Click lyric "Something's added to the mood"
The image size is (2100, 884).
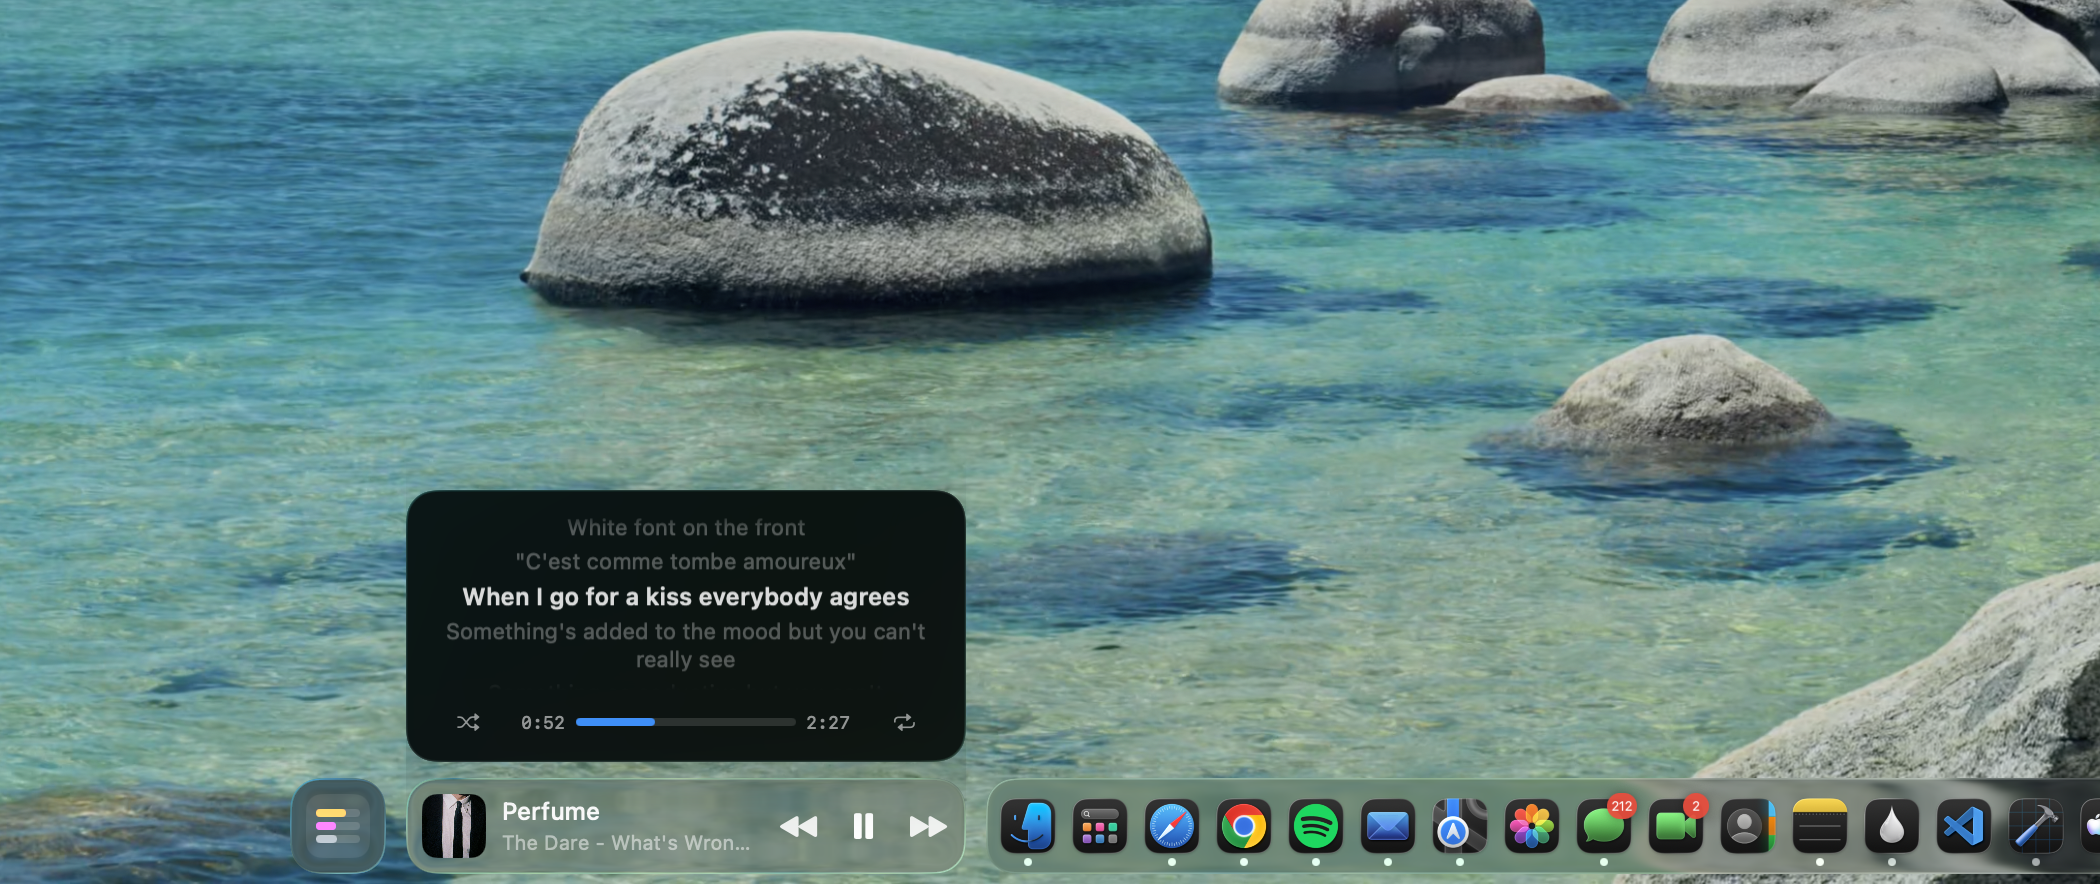click(686, 632)
